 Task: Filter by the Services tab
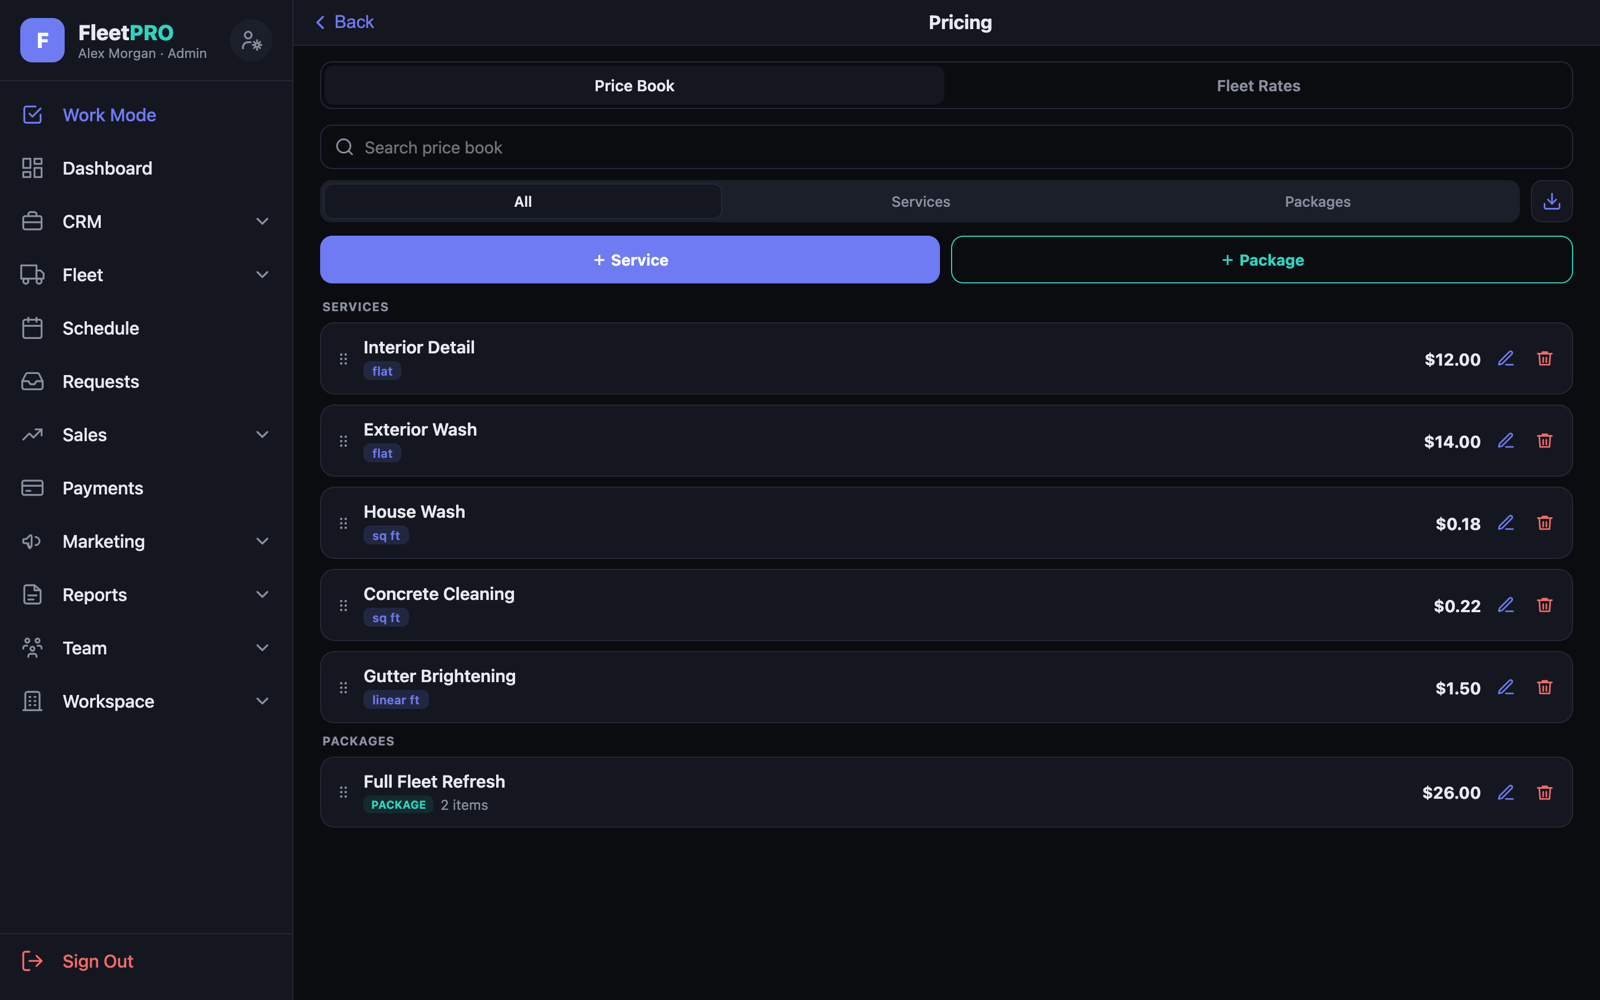pos(921,202)
